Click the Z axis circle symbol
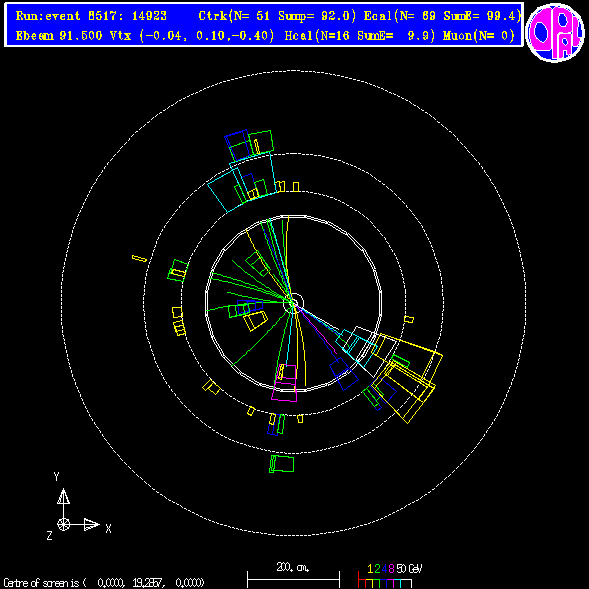The width and height of the screenshot is (589, 589). (63, 524)
